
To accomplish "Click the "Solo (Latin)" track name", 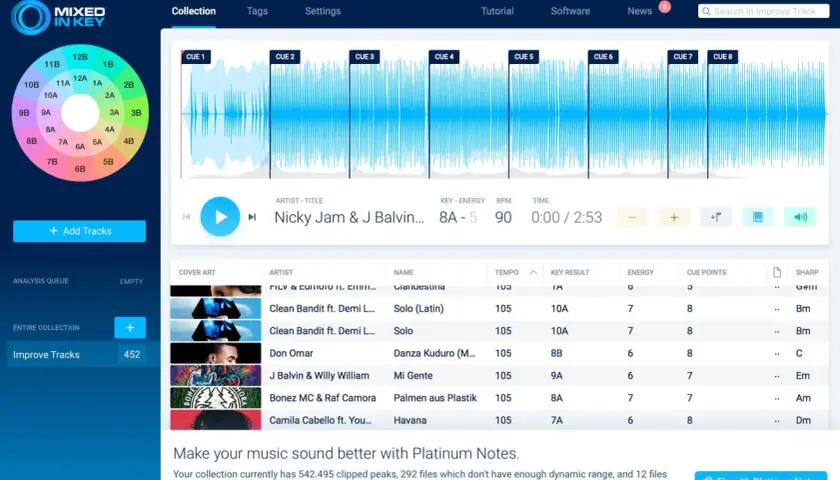I will 418,309.
